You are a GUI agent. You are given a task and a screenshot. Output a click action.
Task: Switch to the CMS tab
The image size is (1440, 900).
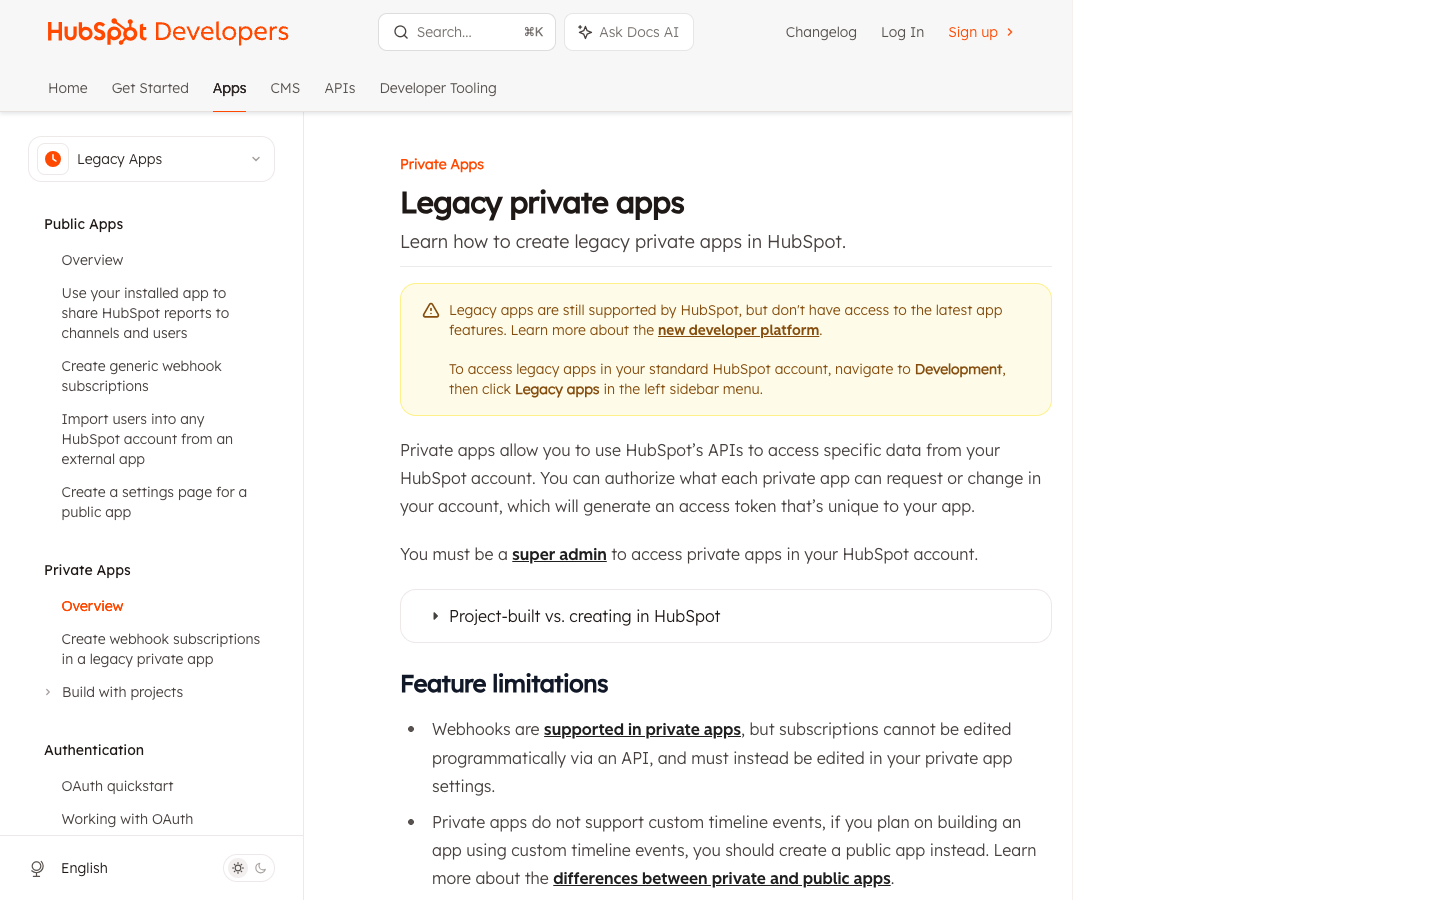pyautogui.click(x=285, y=88)
